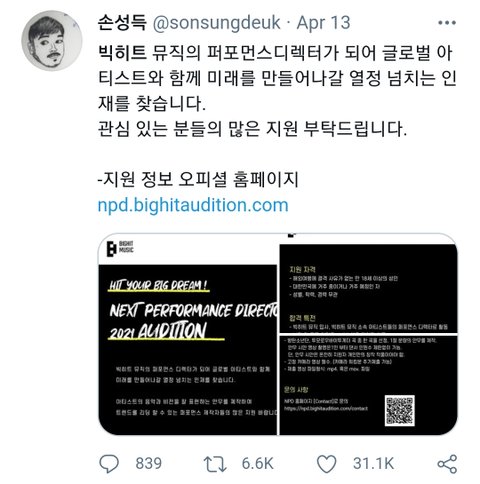480x484 pixels.
Task: Click the @sonsungdeuk handle
Action: click(217, 23)
